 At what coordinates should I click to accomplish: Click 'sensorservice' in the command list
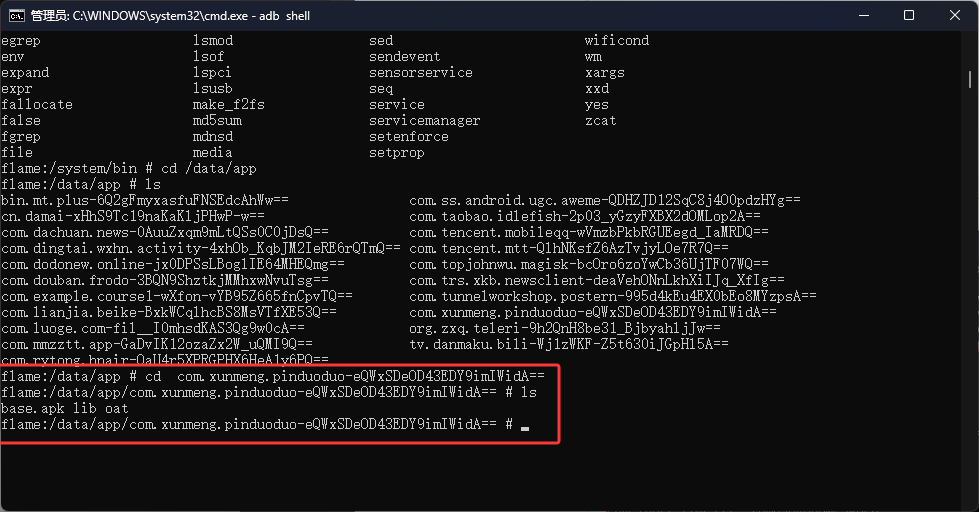pyautogui.click(x=421, y=72)
